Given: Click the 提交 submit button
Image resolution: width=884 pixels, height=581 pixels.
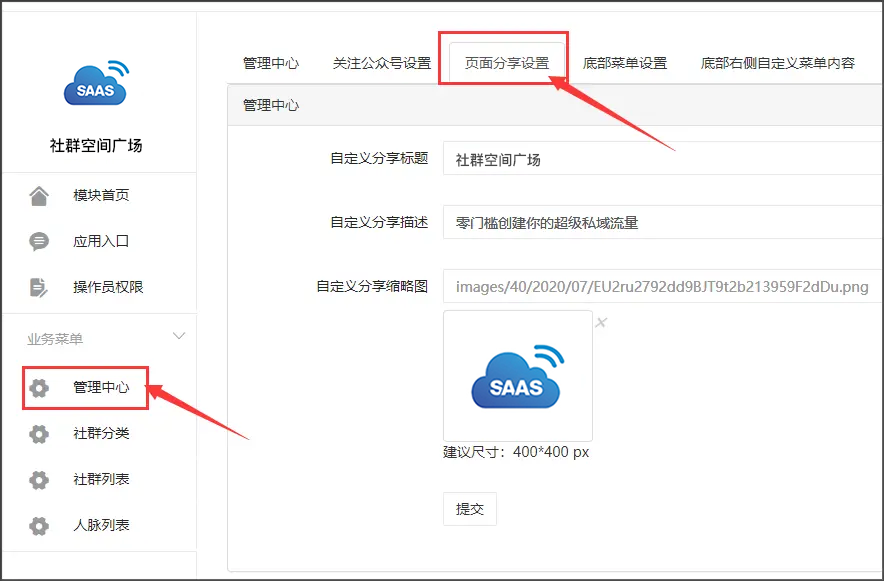Looking at the screenshot, I should (470, 509).
